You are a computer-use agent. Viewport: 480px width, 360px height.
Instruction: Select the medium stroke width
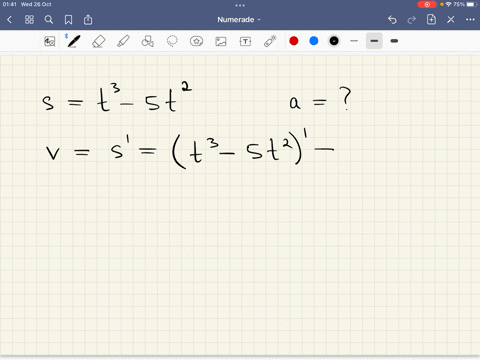pos(374,41)
